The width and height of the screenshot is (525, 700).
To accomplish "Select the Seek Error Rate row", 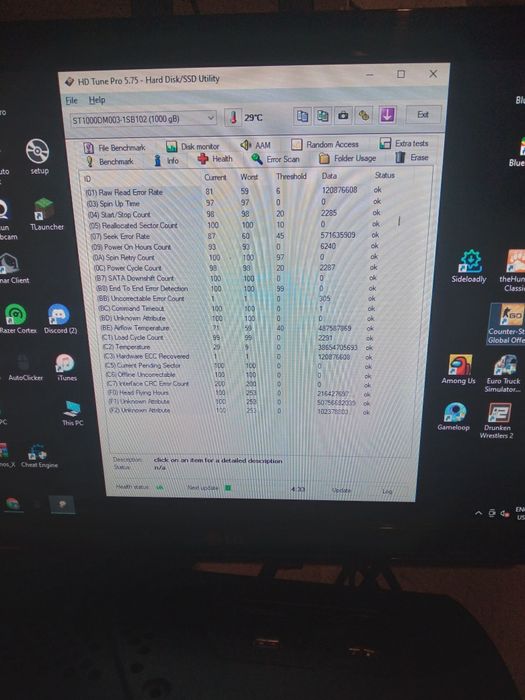I will (235, 236).
